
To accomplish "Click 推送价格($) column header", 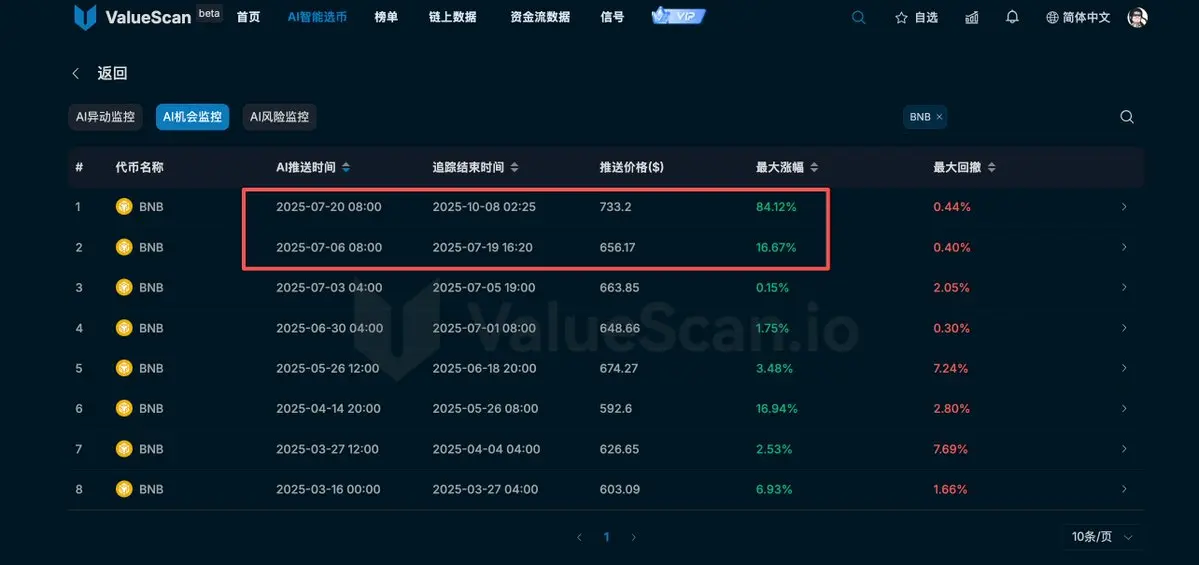I will click(x=632, y=167).
